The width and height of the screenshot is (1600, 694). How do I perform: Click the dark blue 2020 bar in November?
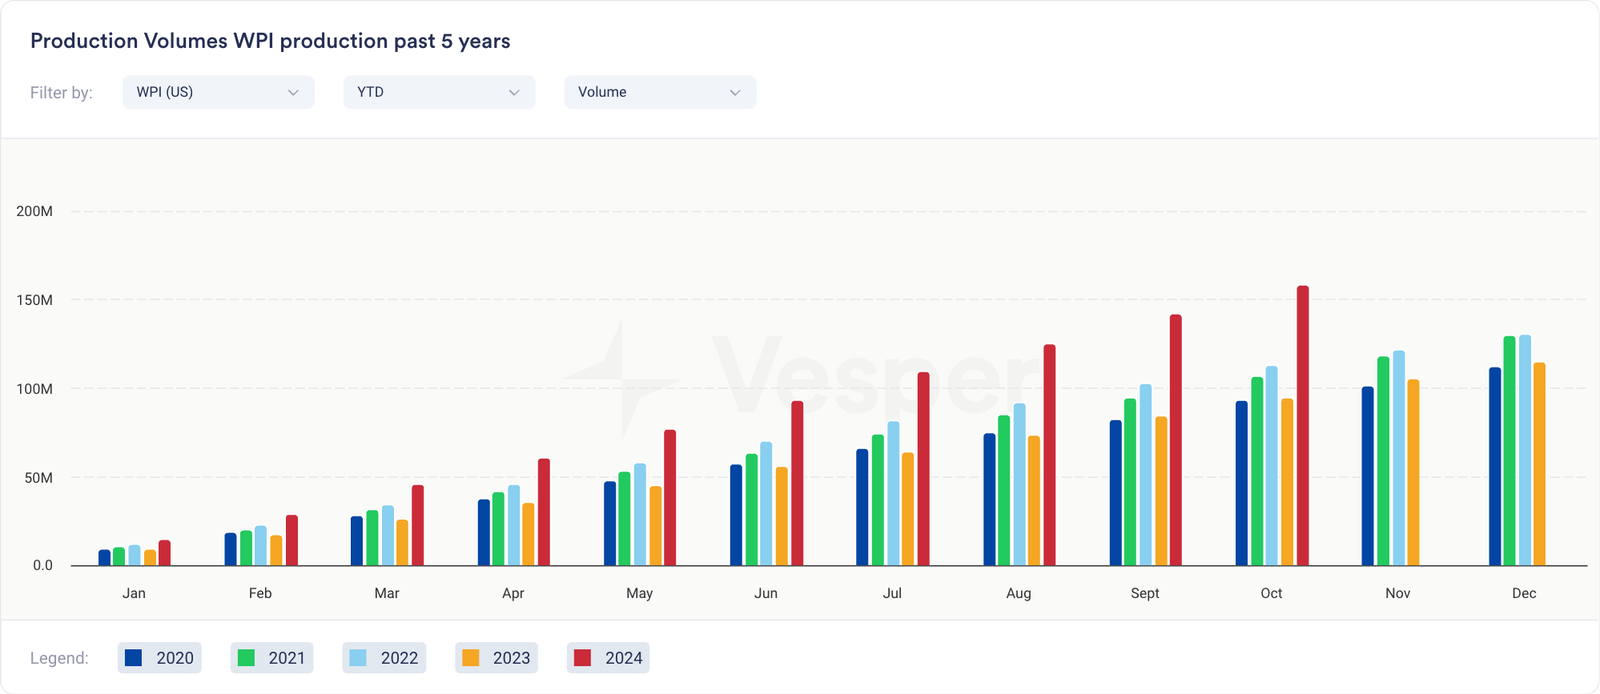click(x=1367, y=476)
